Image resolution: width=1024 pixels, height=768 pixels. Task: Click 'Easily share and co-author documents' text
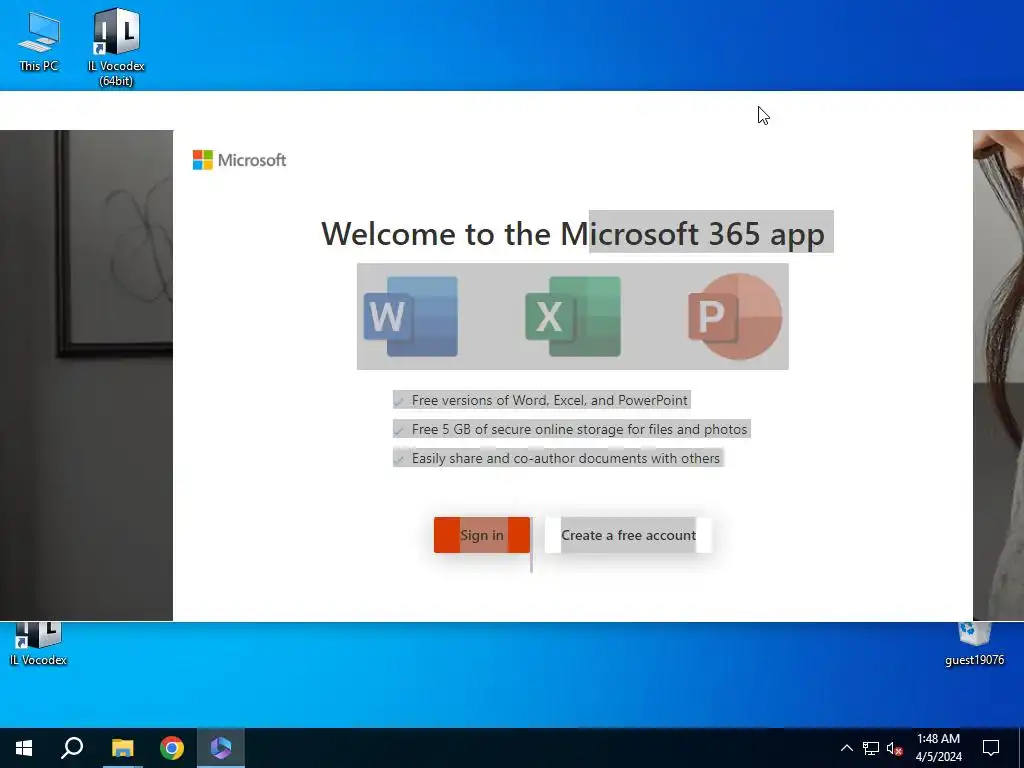point(566,458)
